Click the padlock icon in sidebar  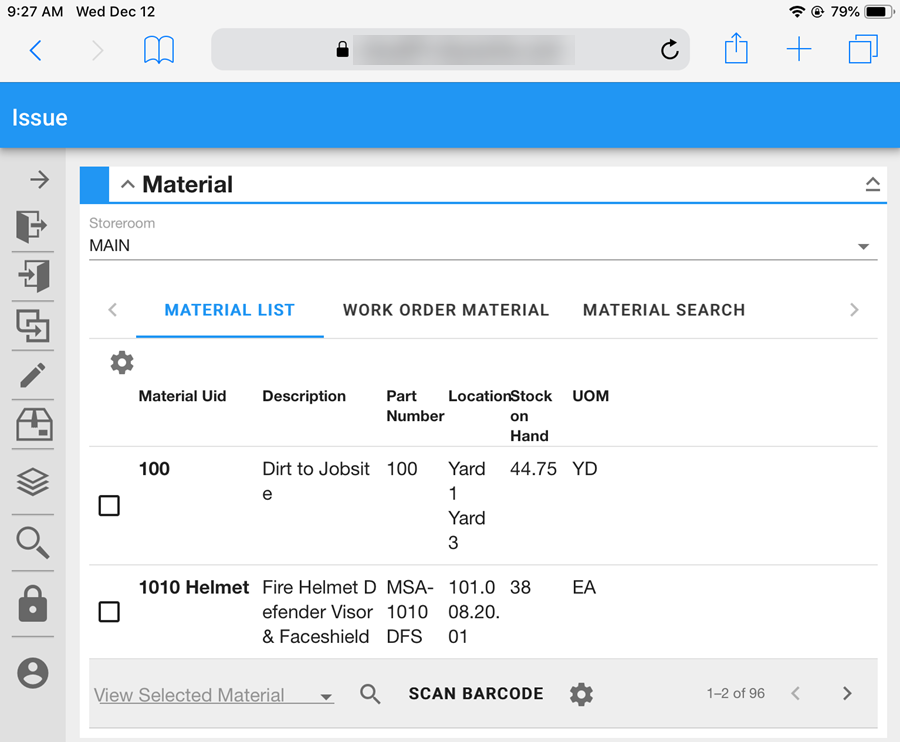pos(32,604)
